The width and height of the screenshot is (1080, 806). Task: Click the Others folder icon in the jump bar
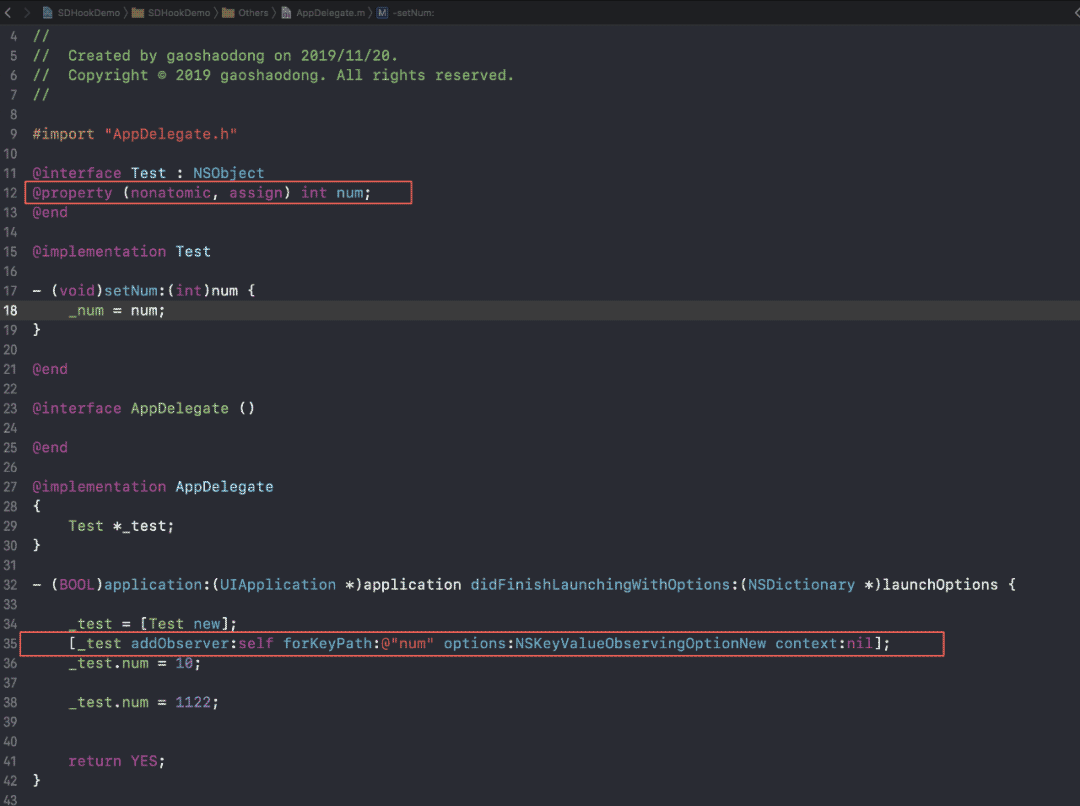[228, 12]
